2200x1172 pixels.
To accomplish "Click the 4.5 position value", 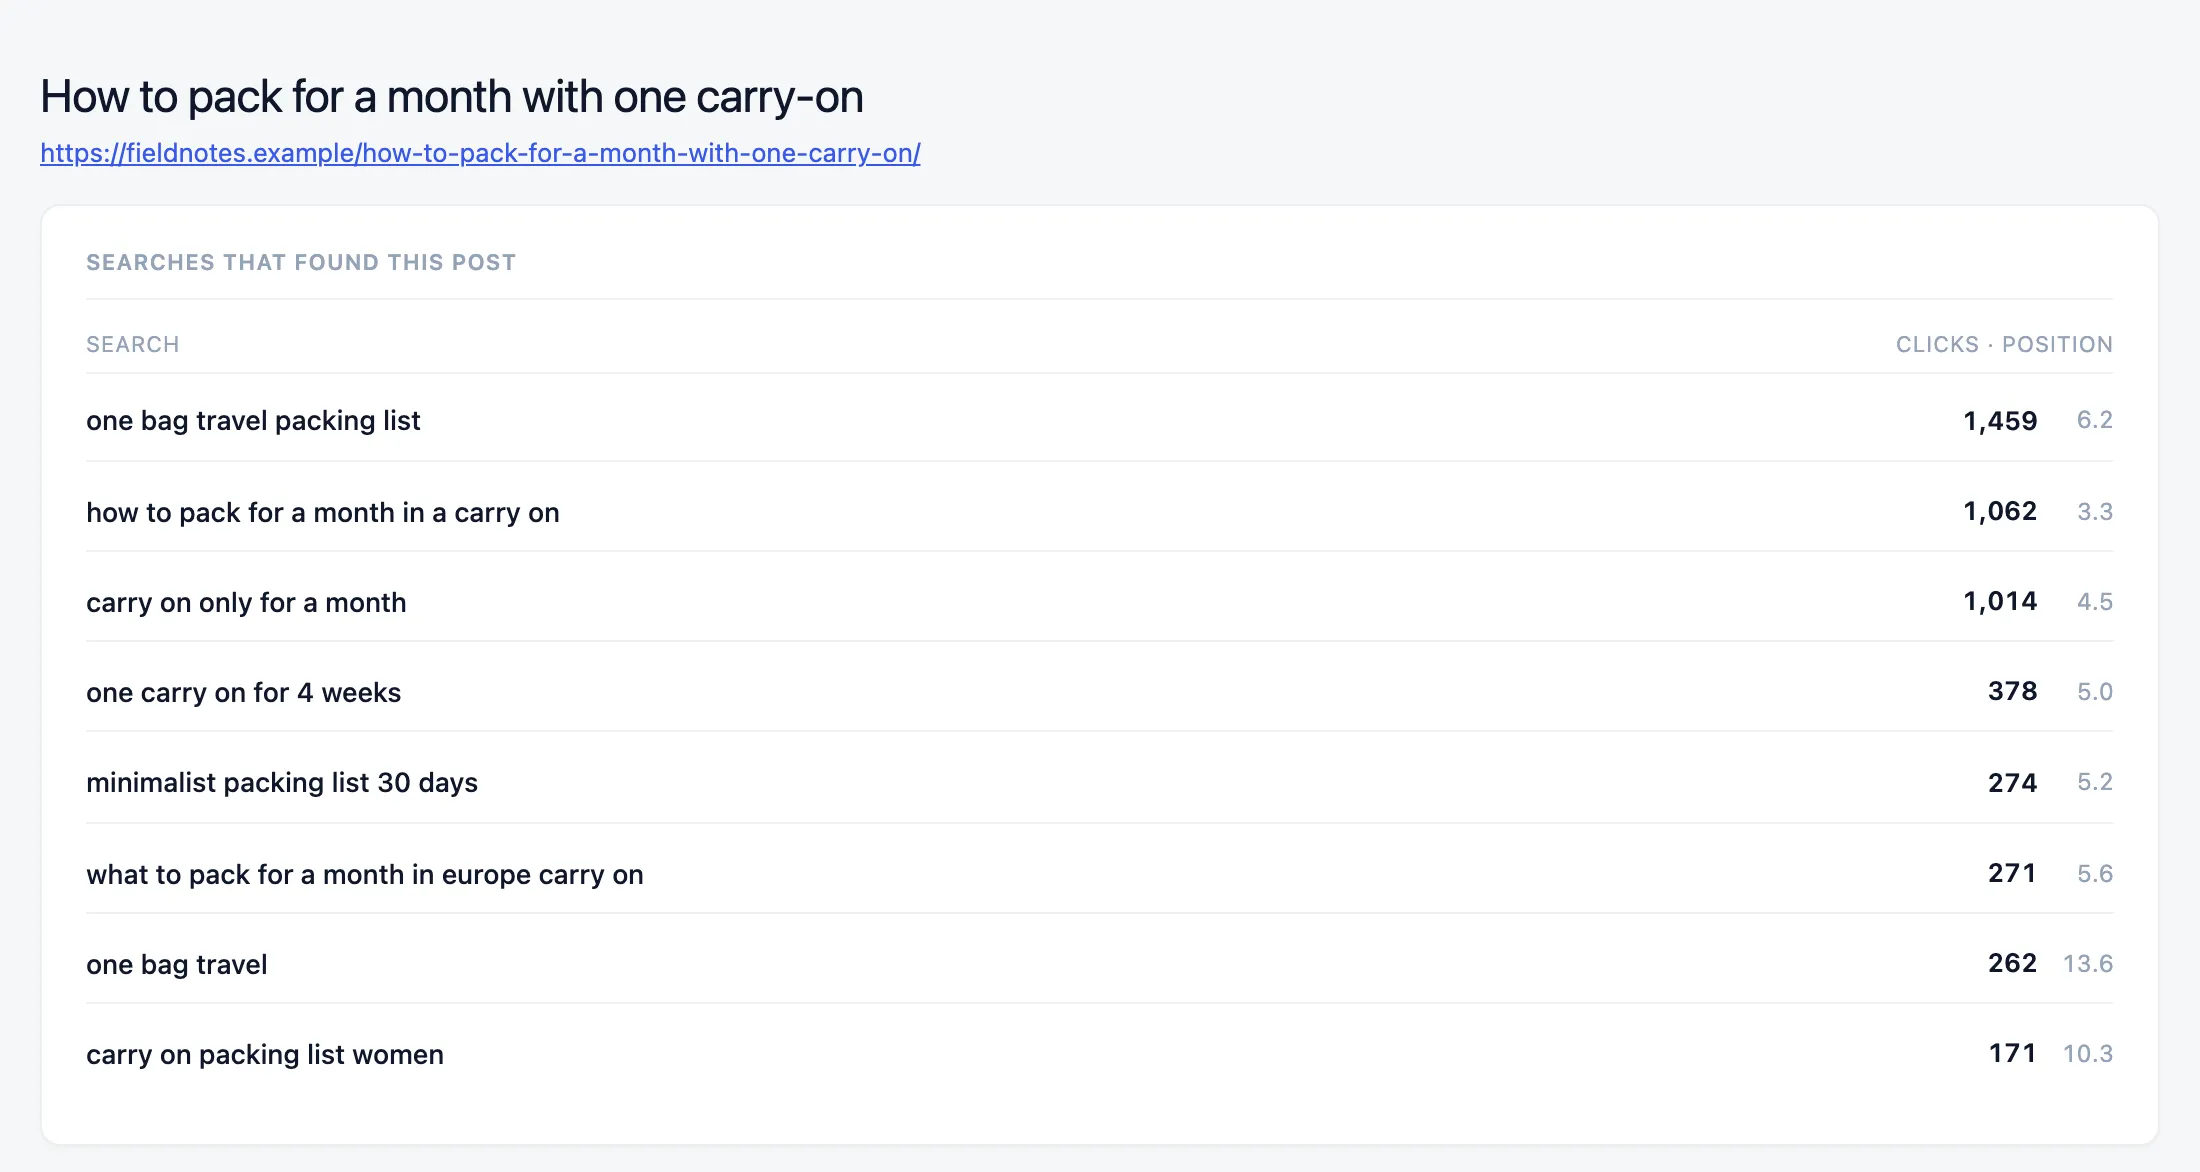I will 2095,602.
